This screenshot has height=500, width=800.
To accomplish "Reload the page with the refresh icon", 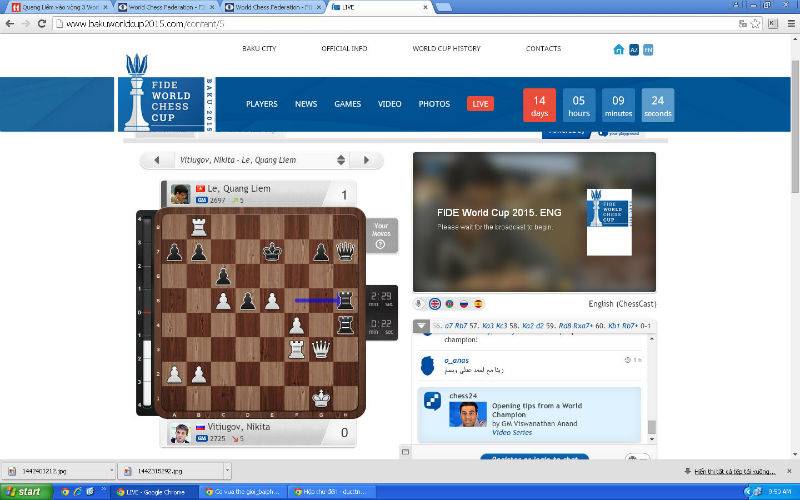I will pos(42,23).
